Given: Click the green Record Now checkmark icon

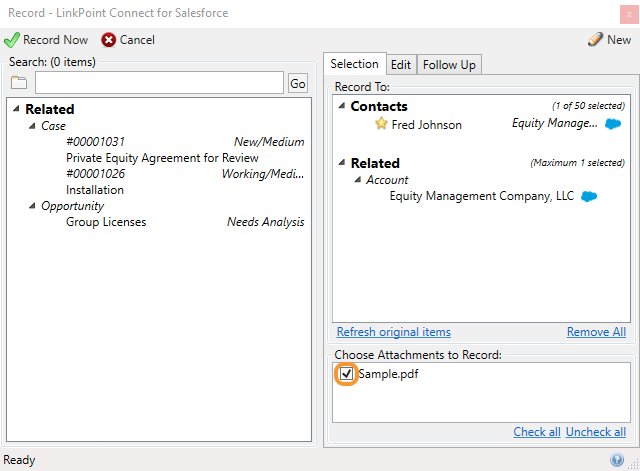Looking at the screenshot, I should click(11, 40).
